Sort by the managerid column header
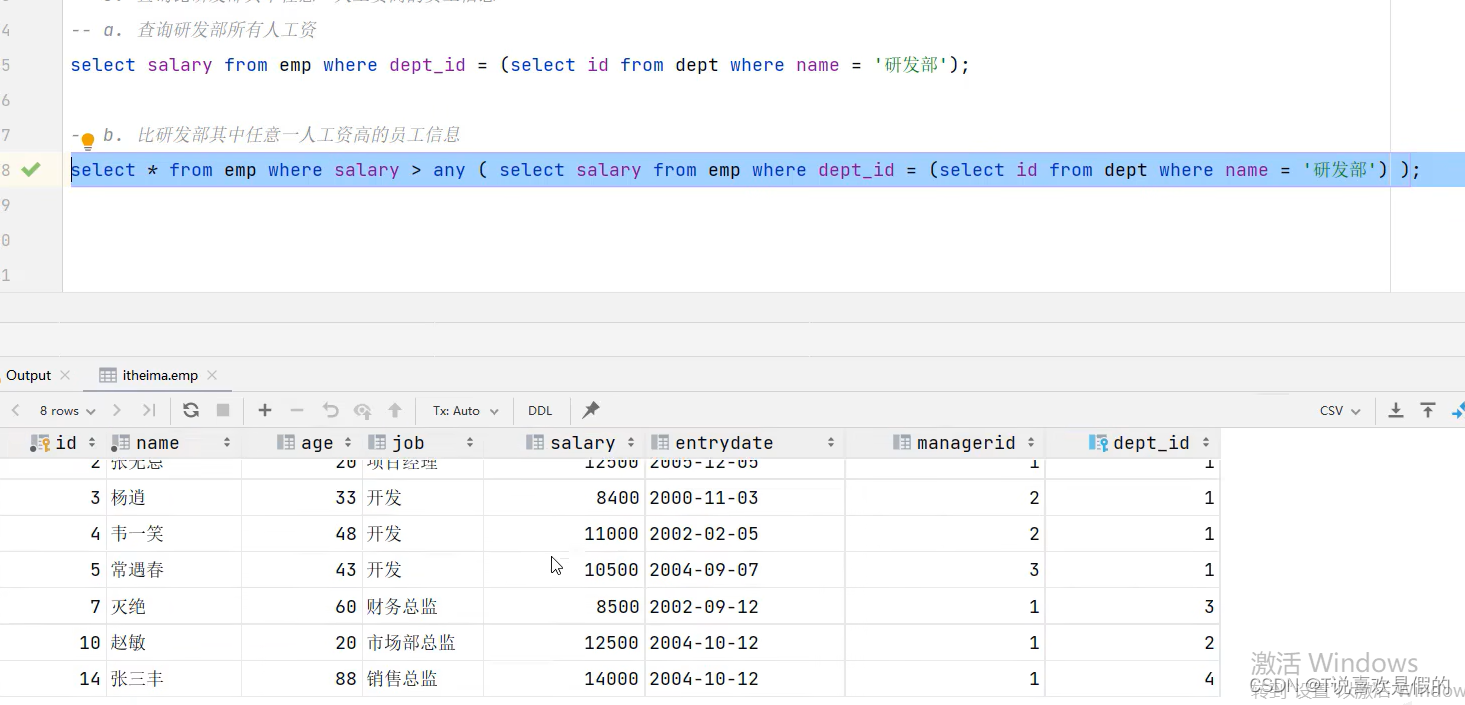The height and width of the screenshot is (705, 1465). (945, 442)
